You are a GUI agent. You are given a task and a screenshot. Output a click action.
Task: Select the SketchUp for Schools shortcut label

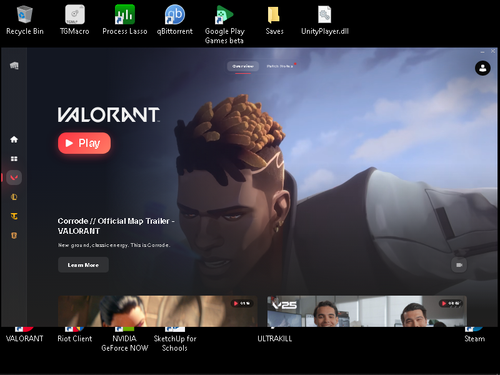[175, 343]
